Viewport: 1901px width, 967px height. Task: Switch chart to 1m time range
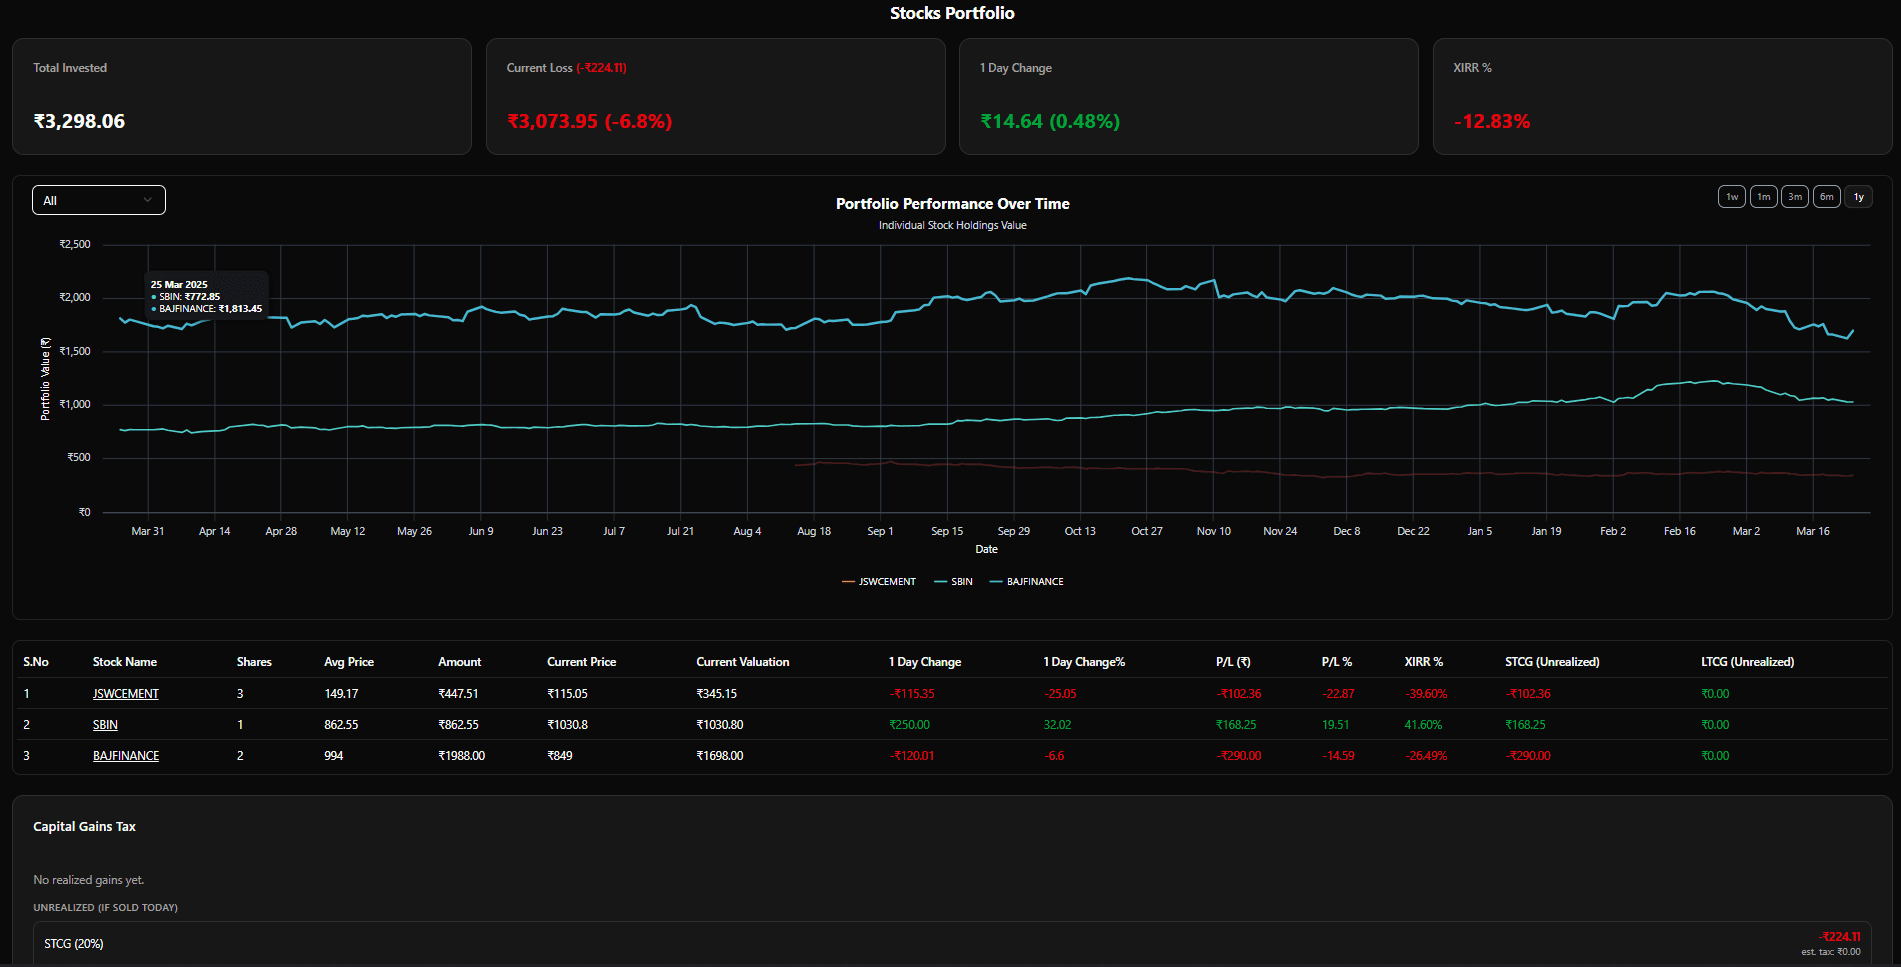coord(1763,197)
